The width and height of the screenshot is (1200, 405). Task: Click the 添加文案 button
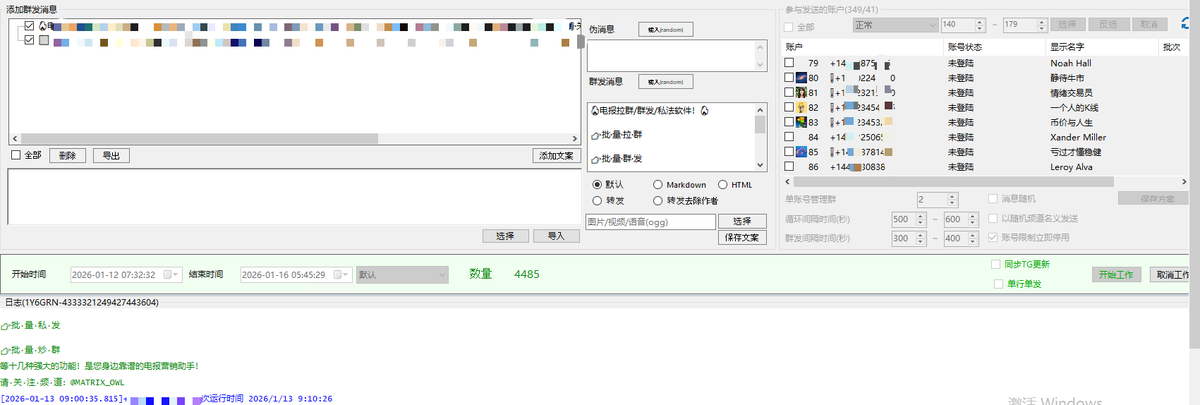[x=556, y=156]
